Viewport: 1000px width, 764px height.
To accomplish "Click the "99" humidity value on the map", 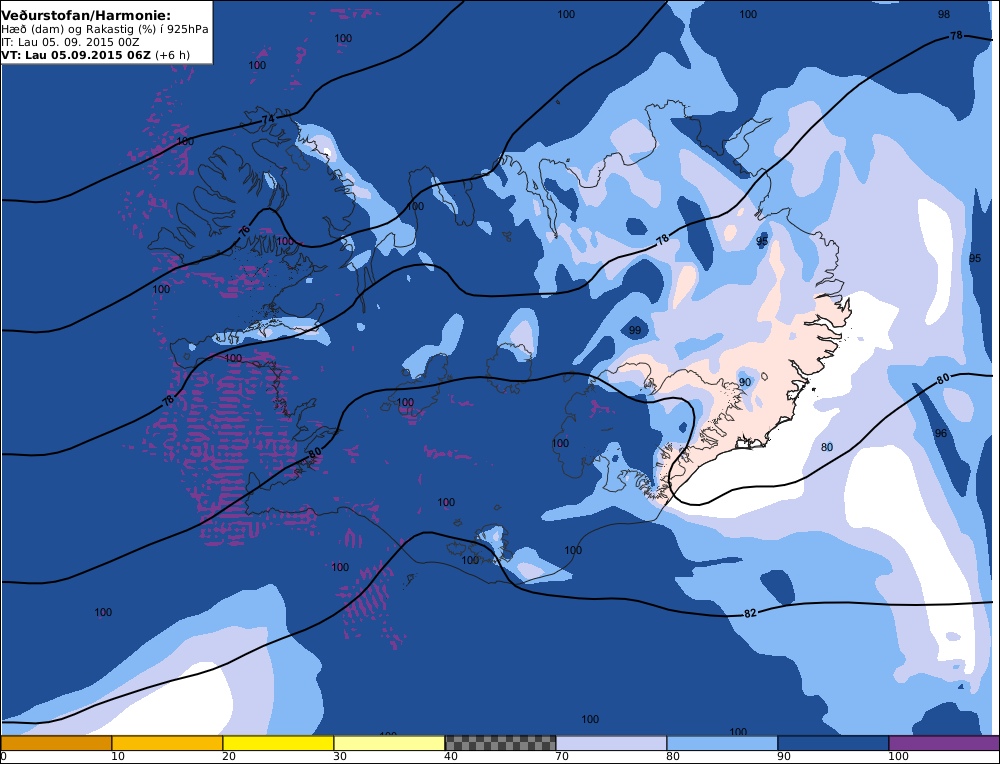I will [x=635, y=330].
